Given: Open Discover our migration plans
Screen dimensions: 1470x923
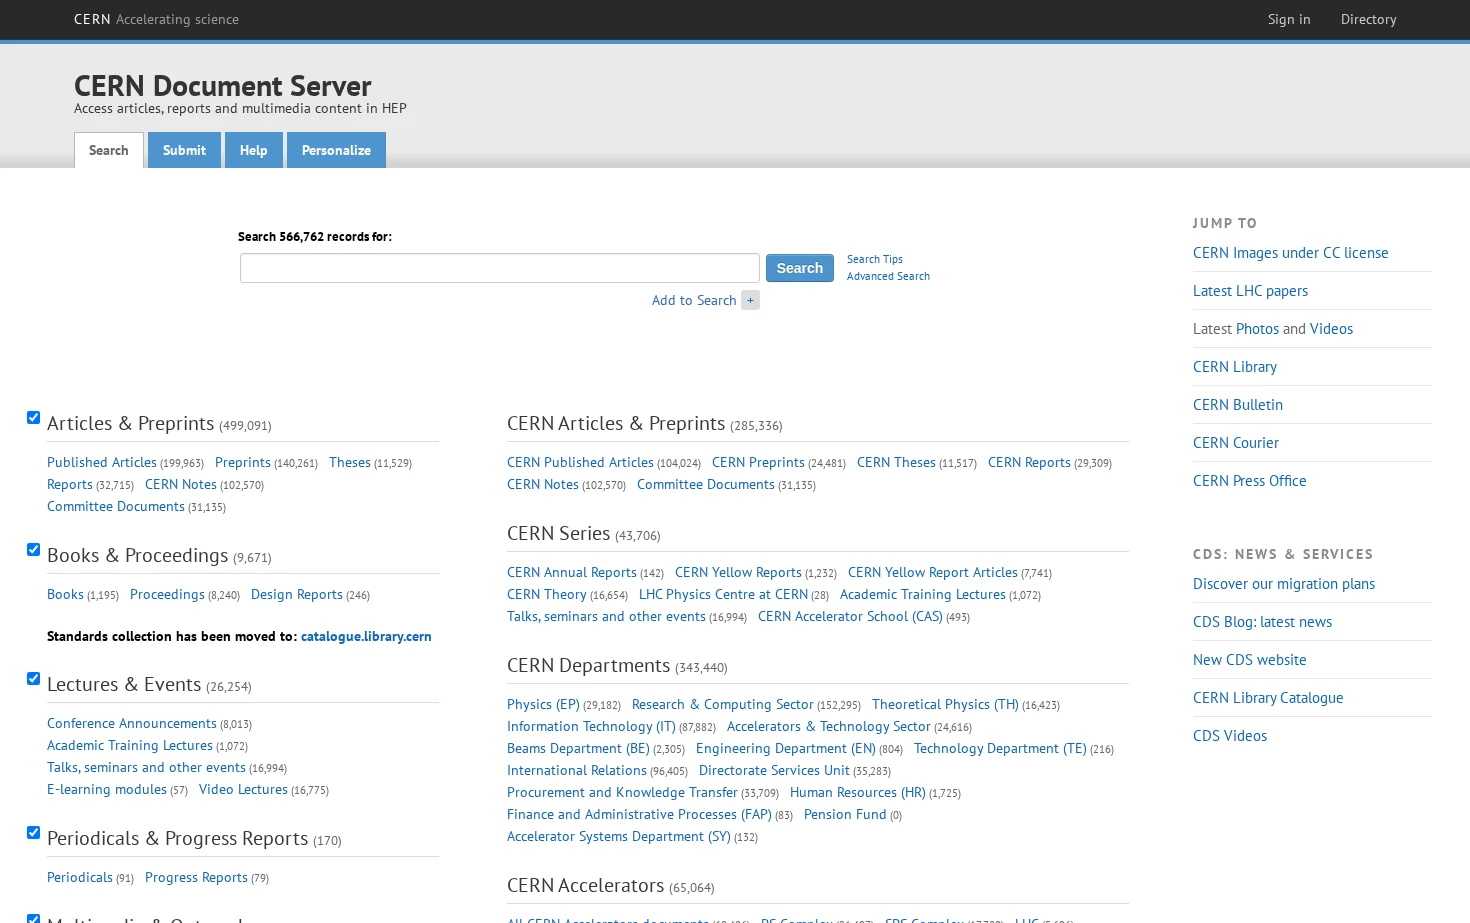Looking at the screenshot, I should (x=1284, y=584).
